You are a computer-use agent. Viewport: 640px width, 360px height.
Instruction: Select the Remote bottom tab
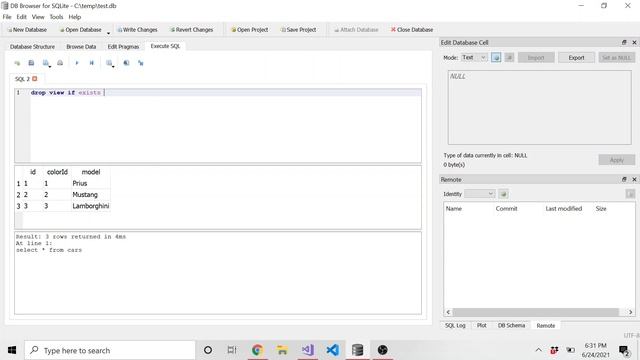pyautogui.click(x=546, y=325)
